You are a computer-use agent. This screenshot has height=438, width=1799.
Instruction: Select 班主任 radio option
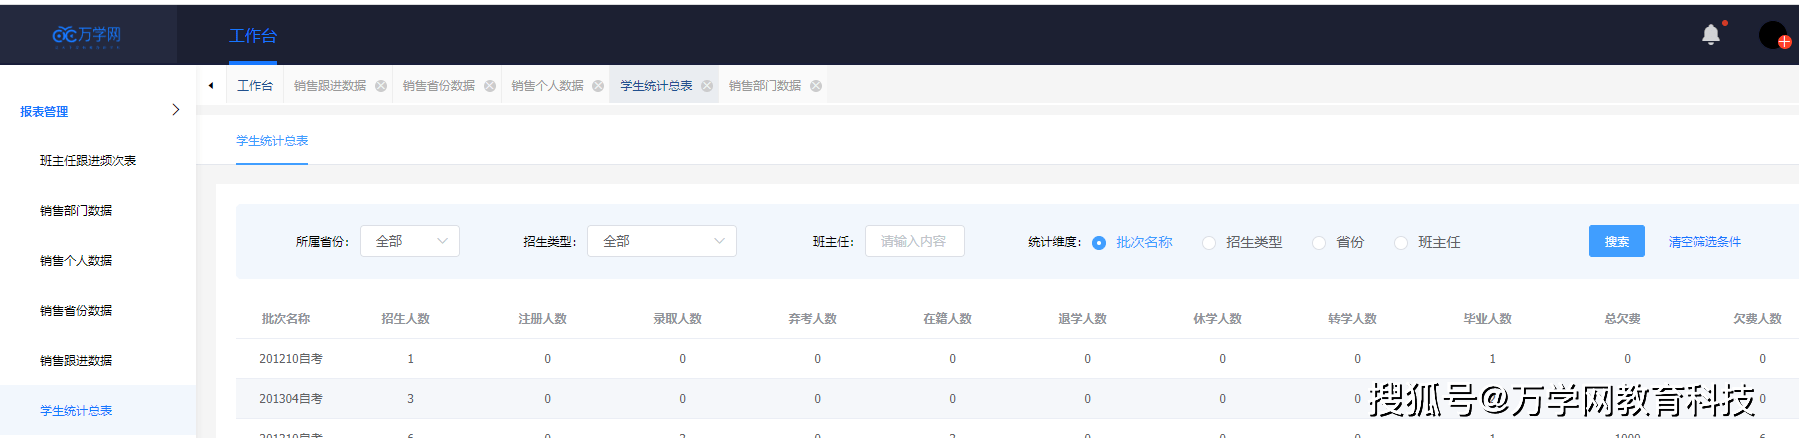coord(1401,243)
